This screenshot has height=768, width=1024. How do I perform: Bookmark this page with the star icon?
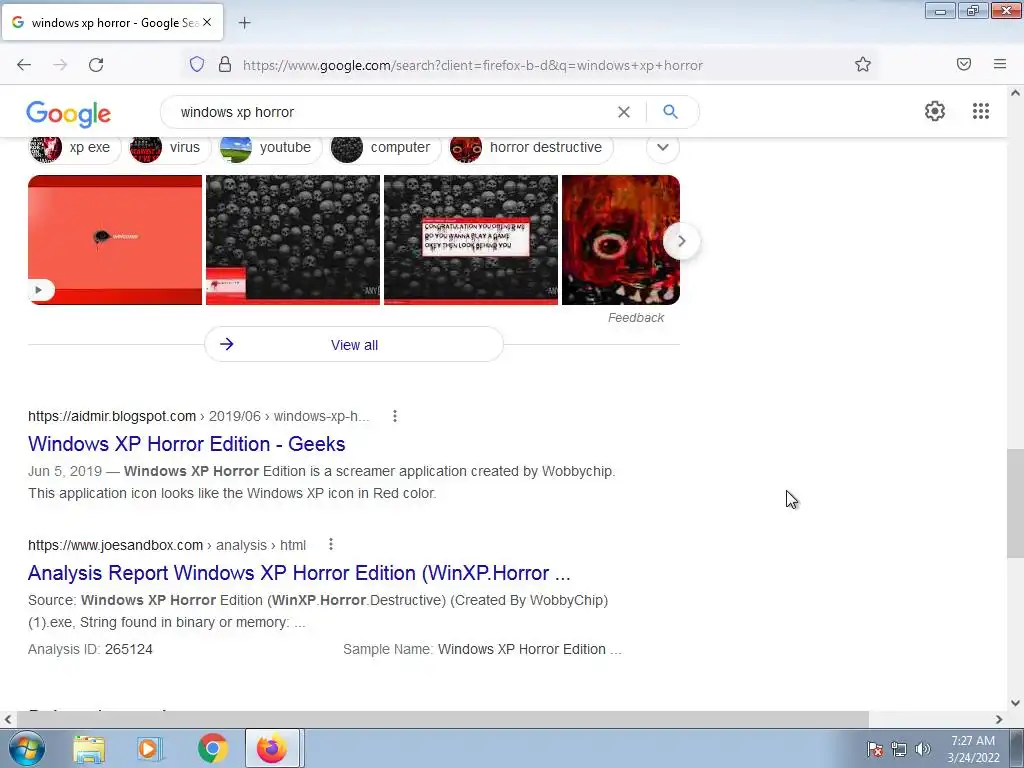[x=863, y=64]
